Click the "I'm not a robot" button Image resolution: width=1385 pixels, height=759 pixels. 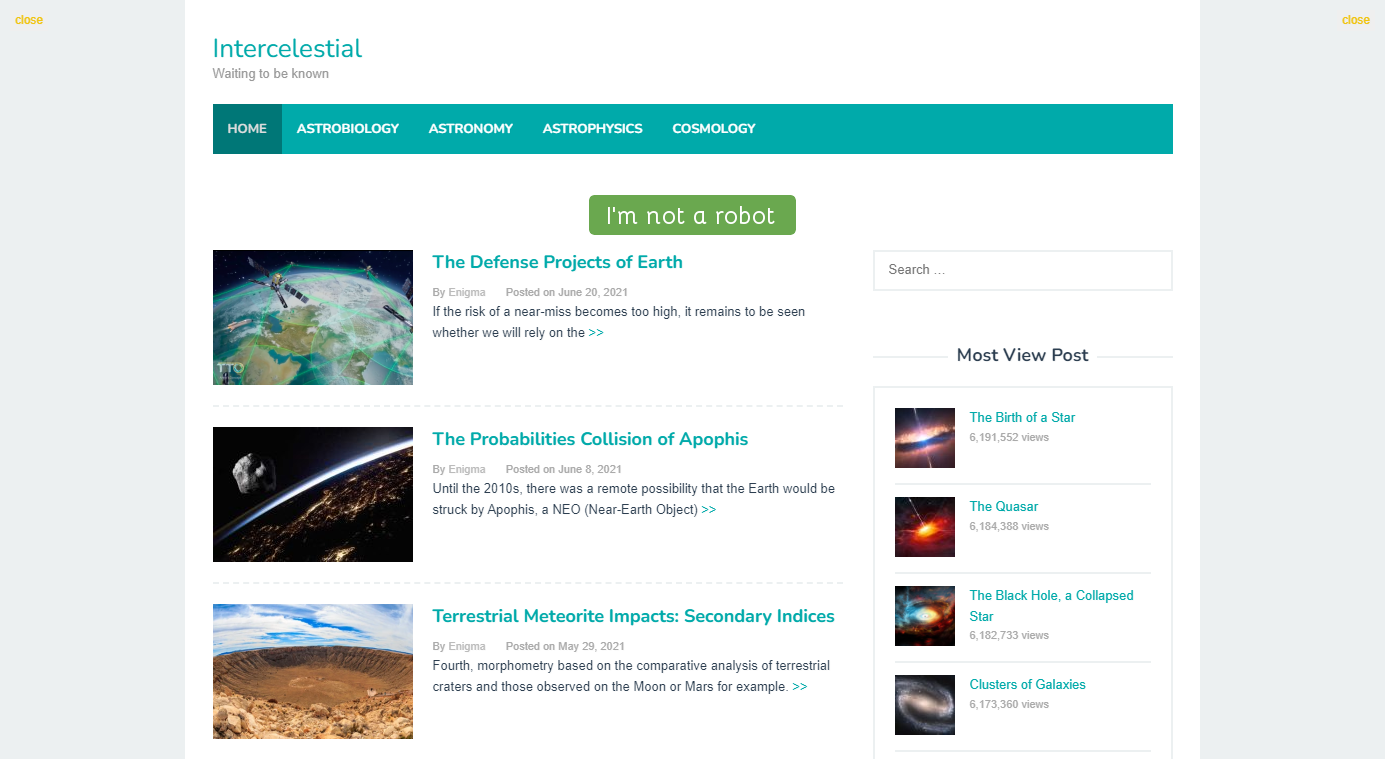(692, 215)
